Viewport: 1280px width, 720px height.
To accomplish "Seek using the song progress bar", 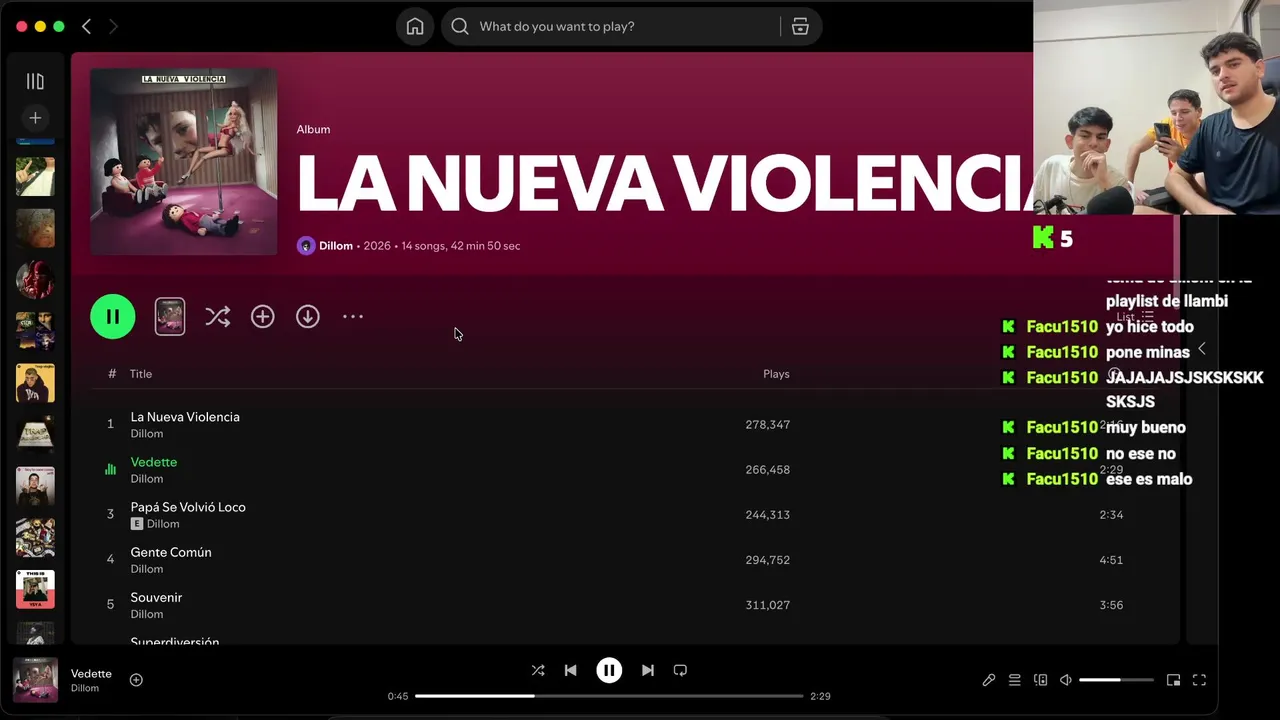I will click(x=609, y=696).
